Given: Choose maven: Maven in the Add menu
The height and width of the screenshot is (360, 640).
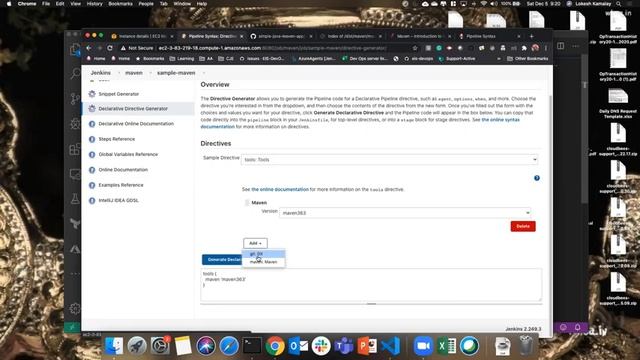Looking at the screenshot, I should (x=263, y=262).
